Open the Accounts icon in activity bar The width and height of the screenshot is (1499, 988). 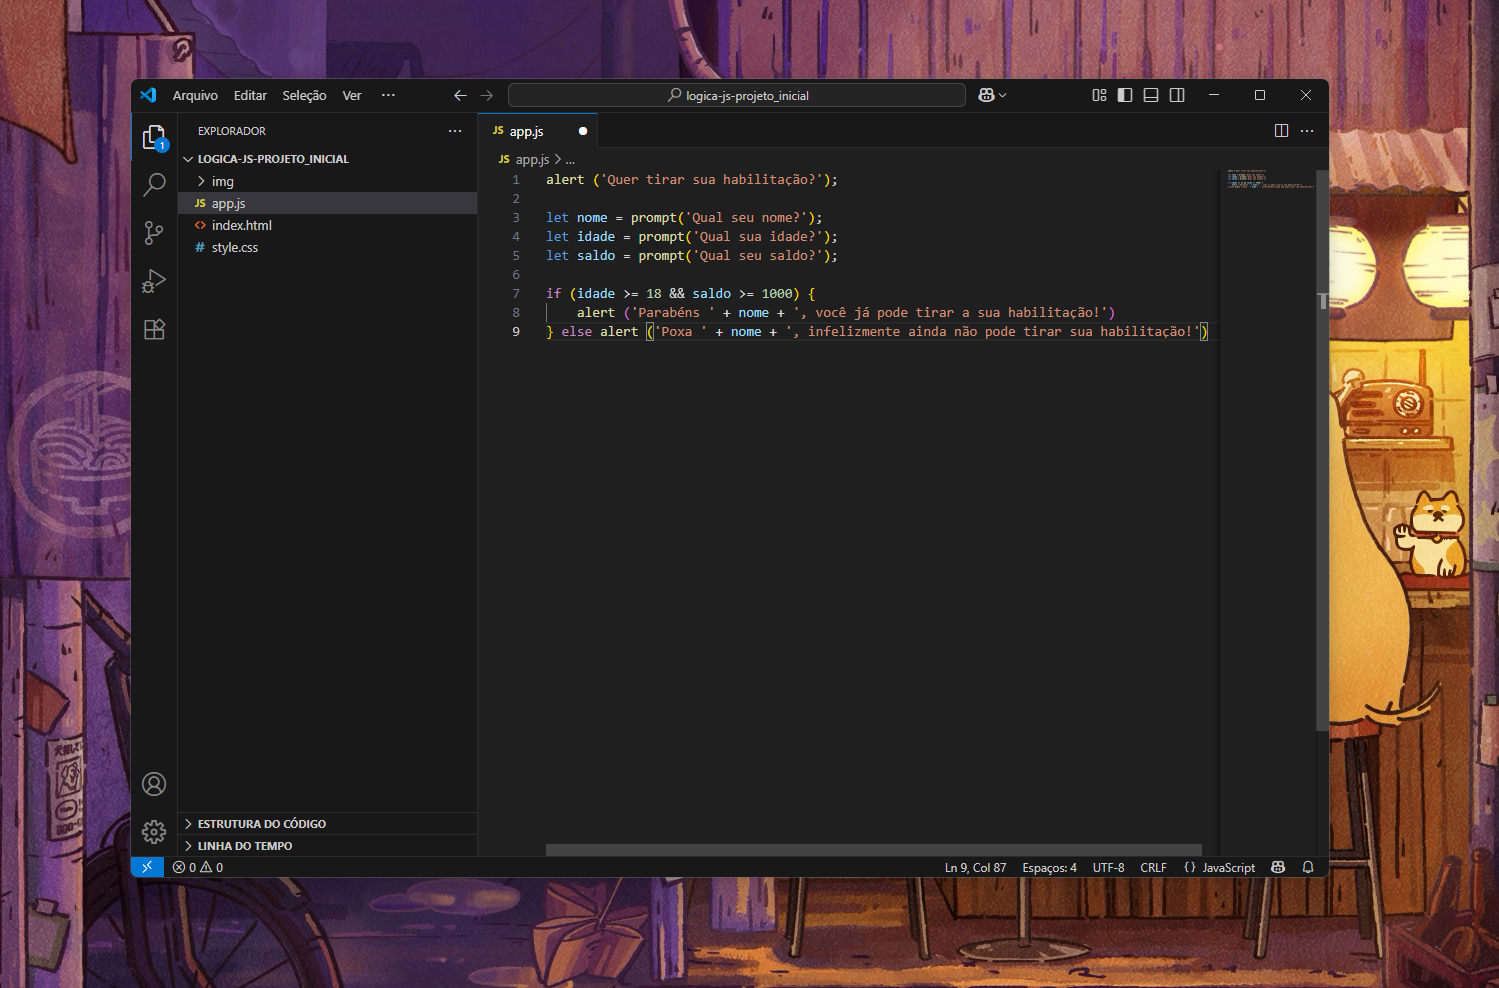pos(154,784)
